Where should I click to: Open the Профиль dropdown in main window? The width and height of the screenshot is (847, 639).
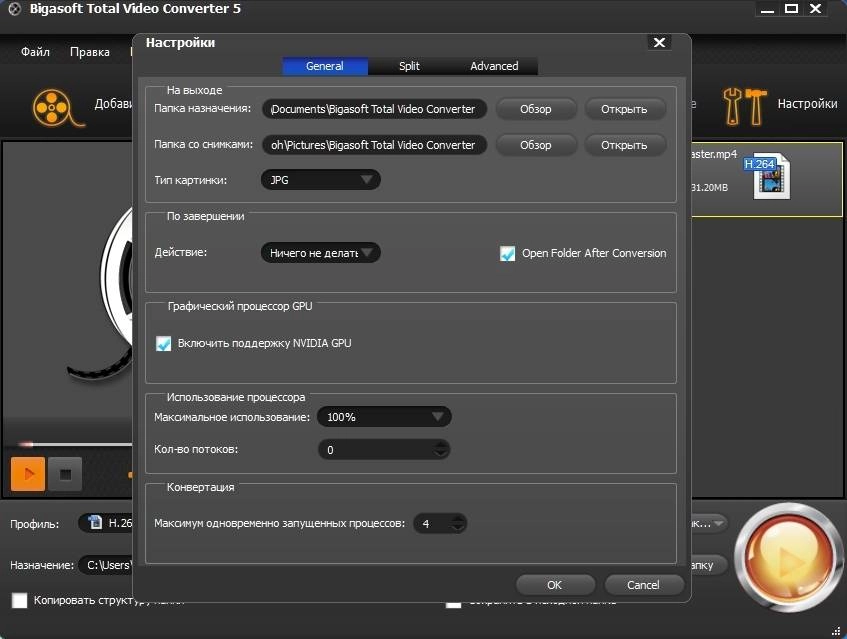tap(106, 523)
